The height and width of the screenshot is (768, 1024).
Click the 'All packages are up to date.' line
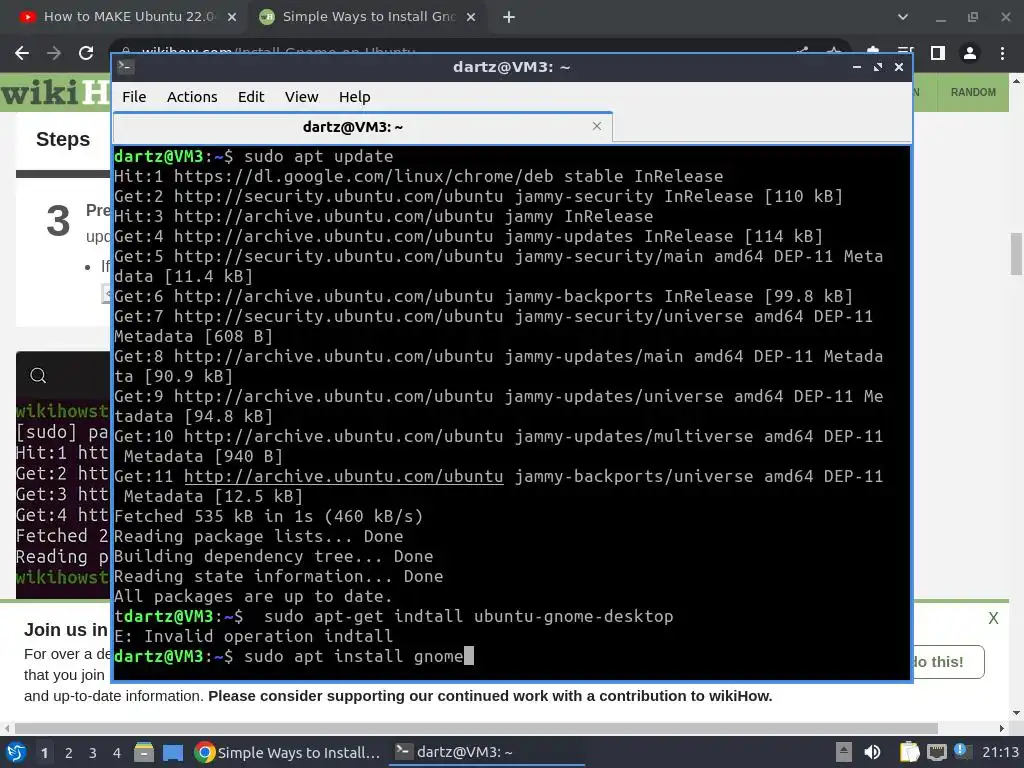point(253,597)
